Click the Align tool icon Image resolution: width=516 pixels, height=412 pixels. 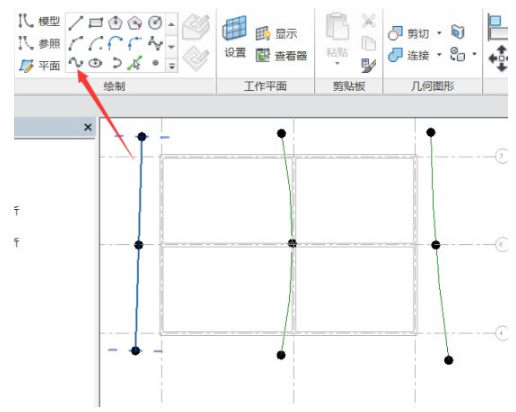point(497,27)
